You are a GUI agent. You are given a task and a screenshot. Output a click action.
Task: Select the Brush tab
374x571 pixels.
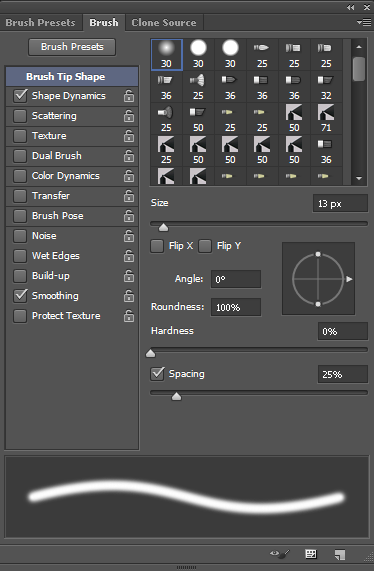click(x=104, y=23)
